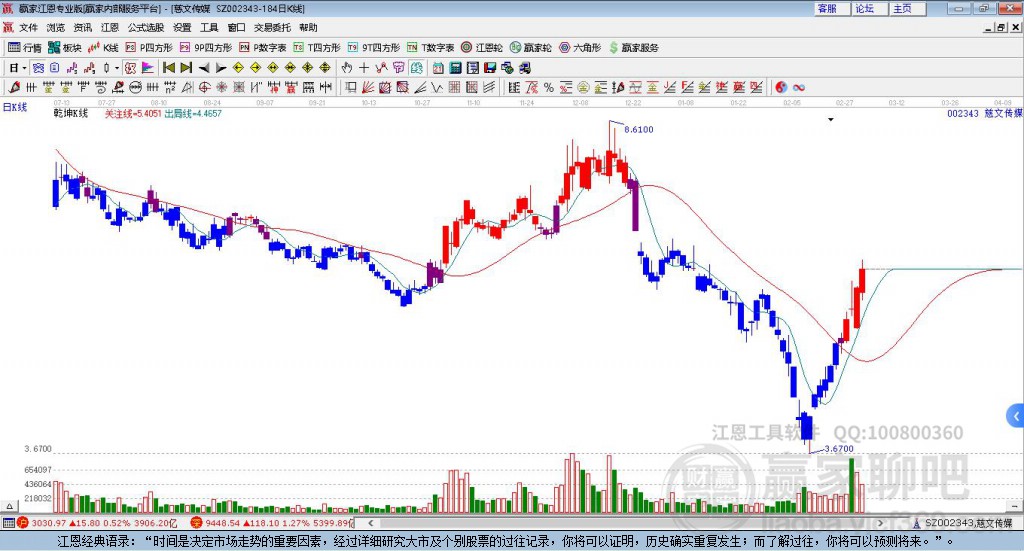
Task: Select the n² time cycle tool
Action: 170,87
